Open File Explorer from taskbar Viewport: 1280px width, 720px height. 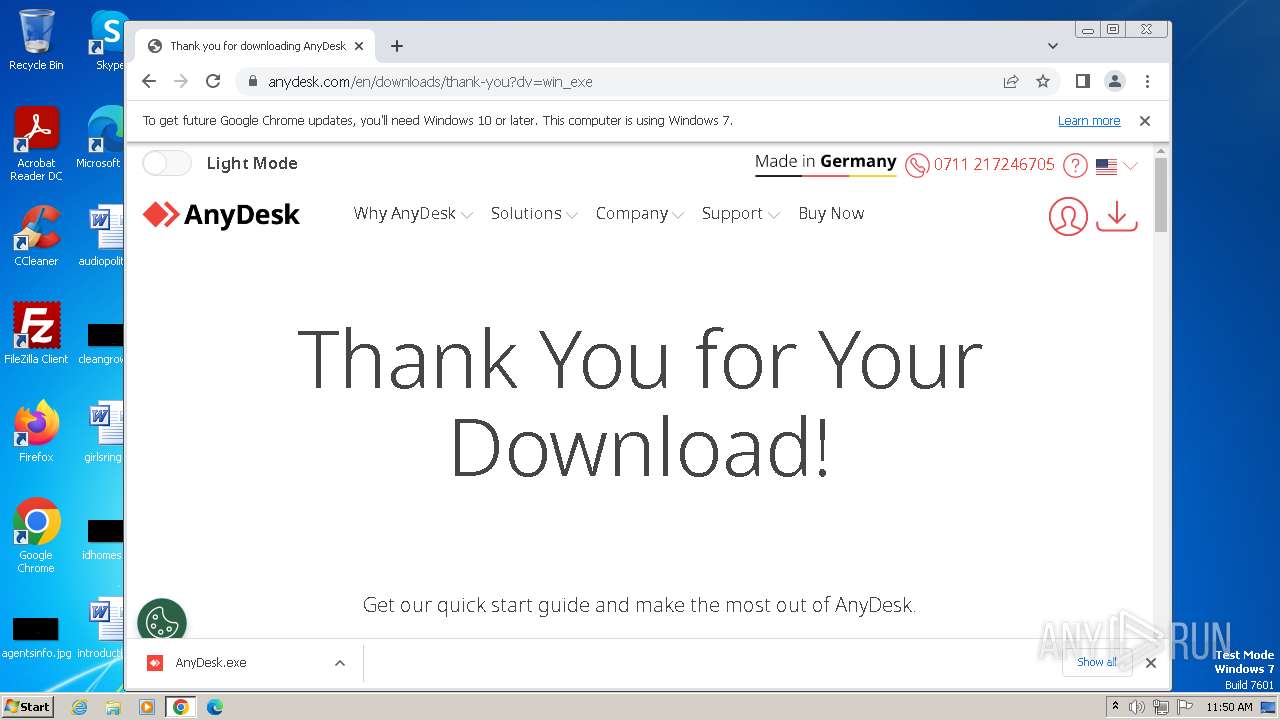pyautogui.click(x=113, y=707)
